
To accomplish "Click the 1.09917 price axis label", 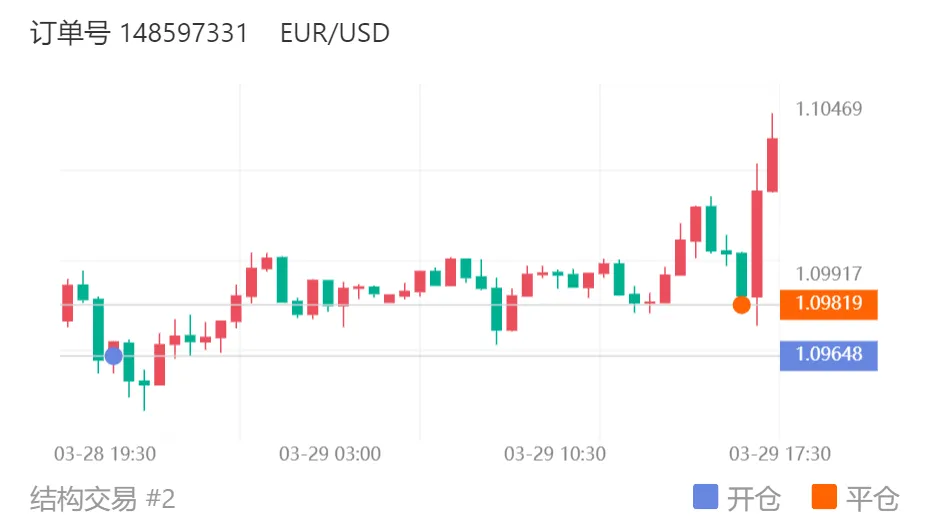I will click(x=829, y=274).
